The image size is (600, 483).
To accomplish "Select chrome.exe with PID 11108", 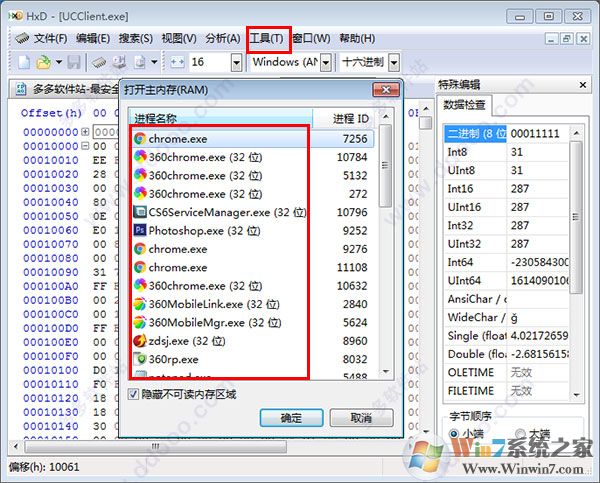I will click(251, 267).
